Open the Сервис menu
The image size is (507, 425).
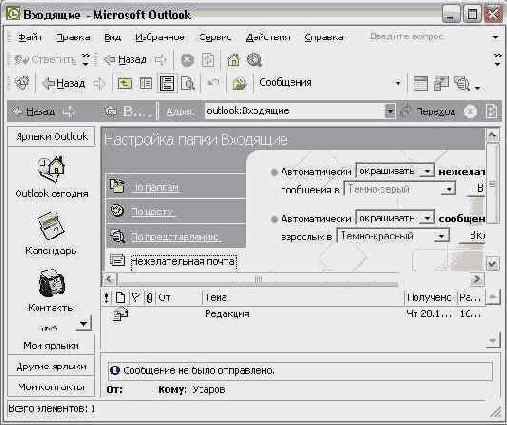(x=215, y=37)
